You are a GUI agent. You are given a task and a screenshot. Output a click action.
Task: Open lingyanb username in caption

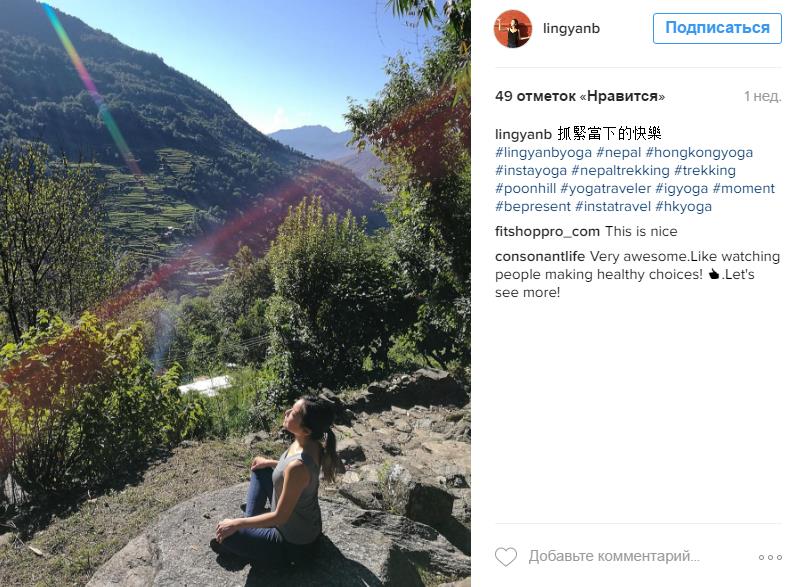click(523, 135)
